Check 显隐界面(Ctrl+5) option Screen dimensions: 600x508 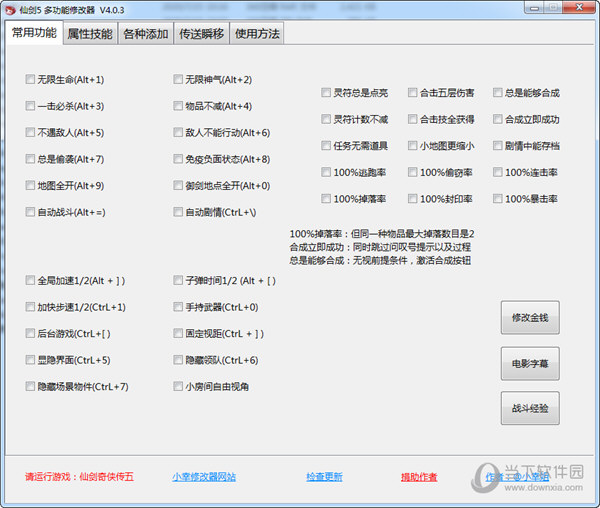point(30,360)
